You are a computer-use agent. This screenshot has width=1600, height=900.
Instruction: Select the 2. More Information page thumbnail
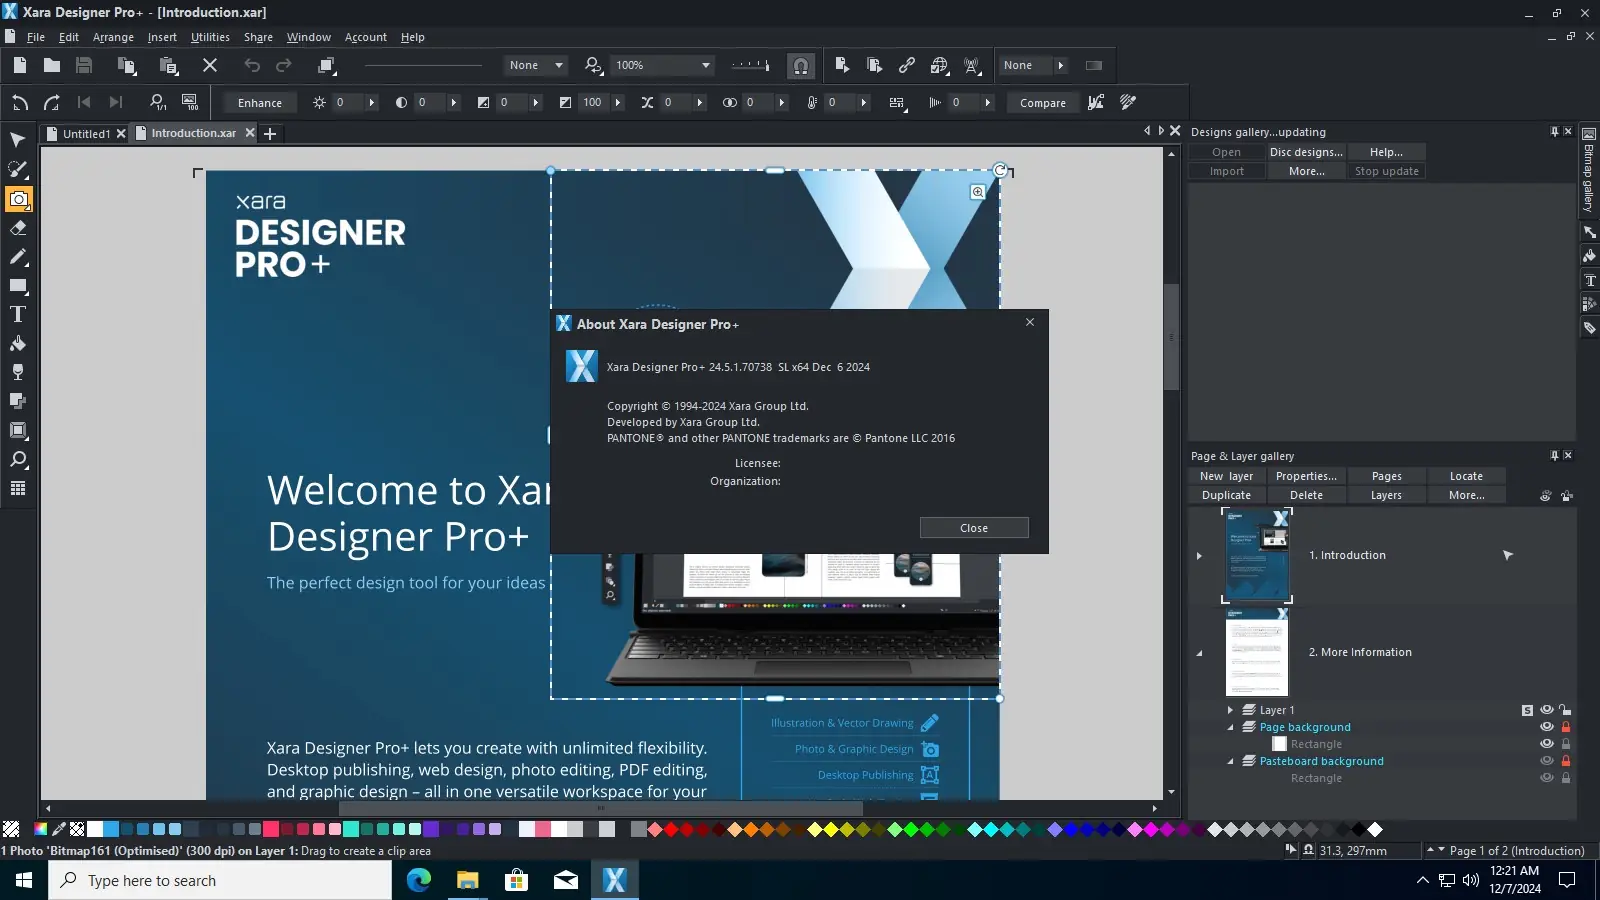pos(1257,652)
